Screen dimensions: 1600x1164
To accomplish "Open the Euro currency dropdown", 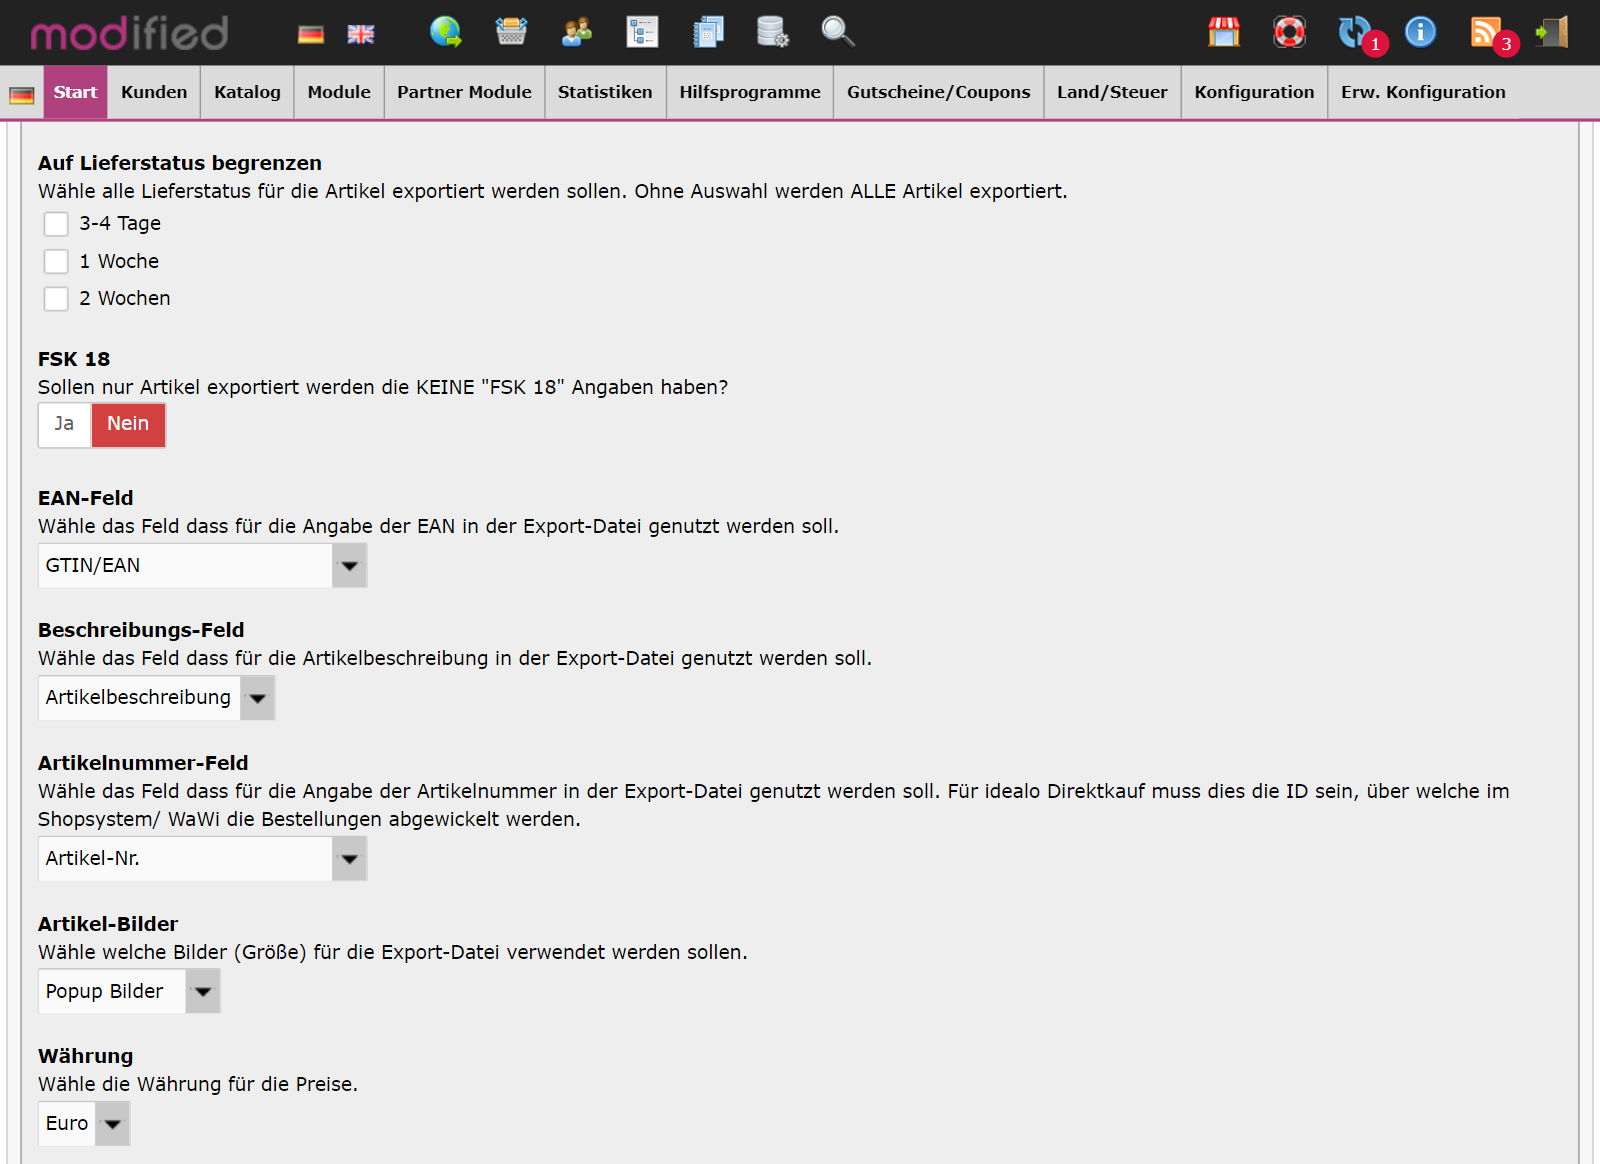I will point(84,1124).
